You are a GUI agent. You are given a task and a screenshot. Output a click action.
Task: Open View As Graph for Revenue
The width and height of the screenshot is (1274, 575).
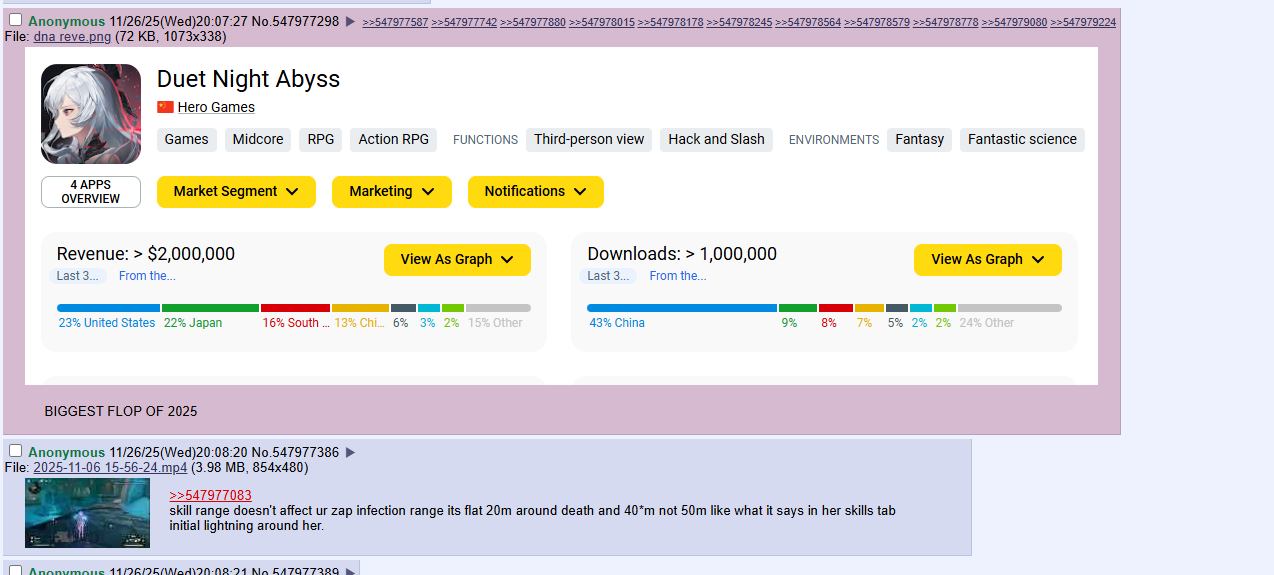click(457, 260)
